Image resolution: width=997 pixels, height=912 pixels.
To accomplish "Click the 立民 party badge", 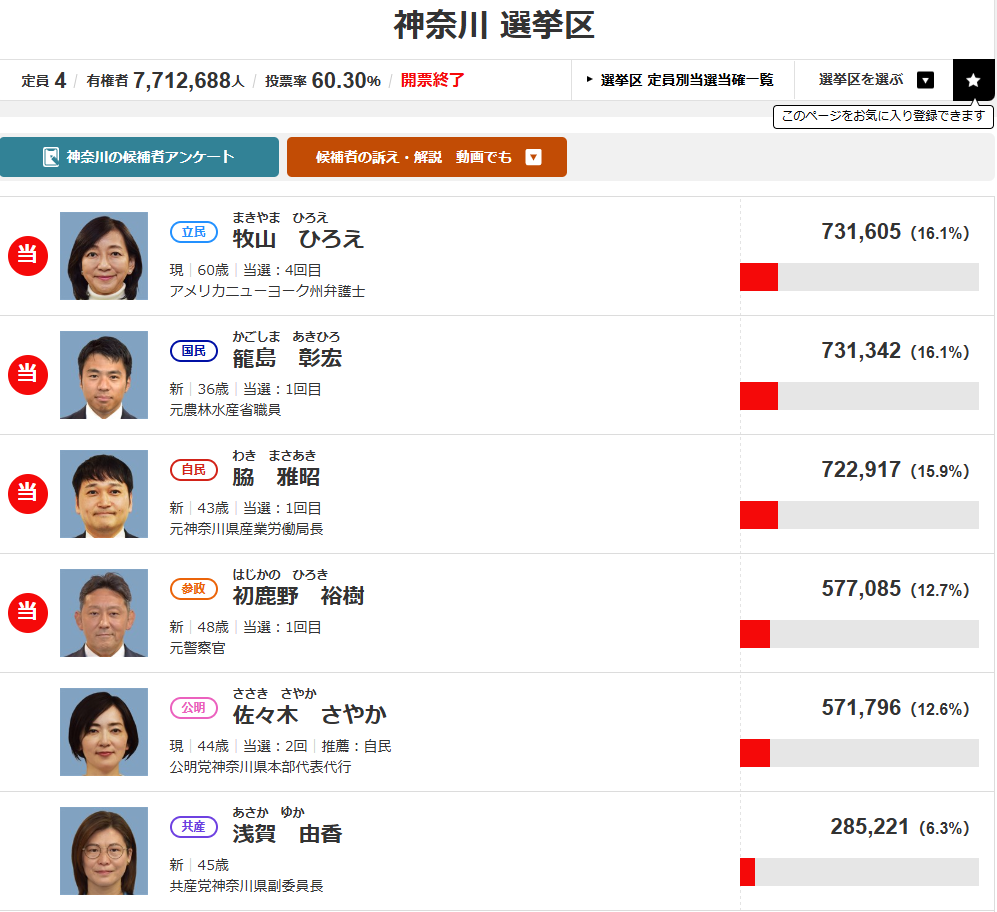I will (x=193, y=232).
